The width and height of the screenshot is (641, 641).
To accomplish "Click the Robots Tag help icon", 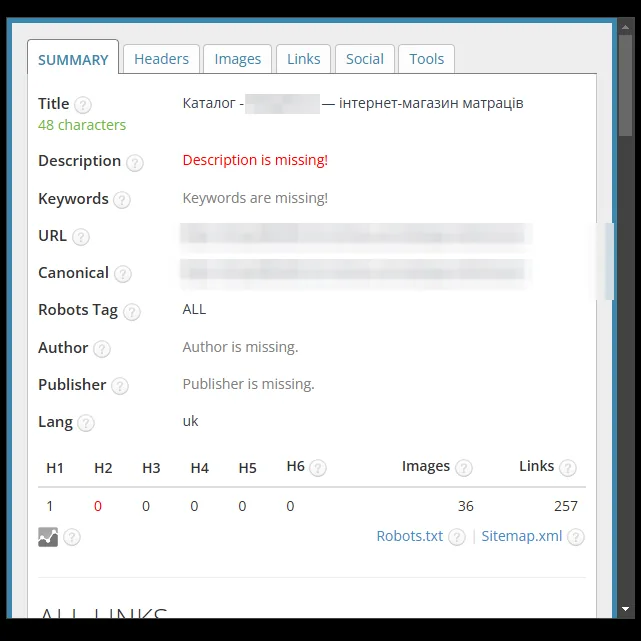I will coord(132,312).
